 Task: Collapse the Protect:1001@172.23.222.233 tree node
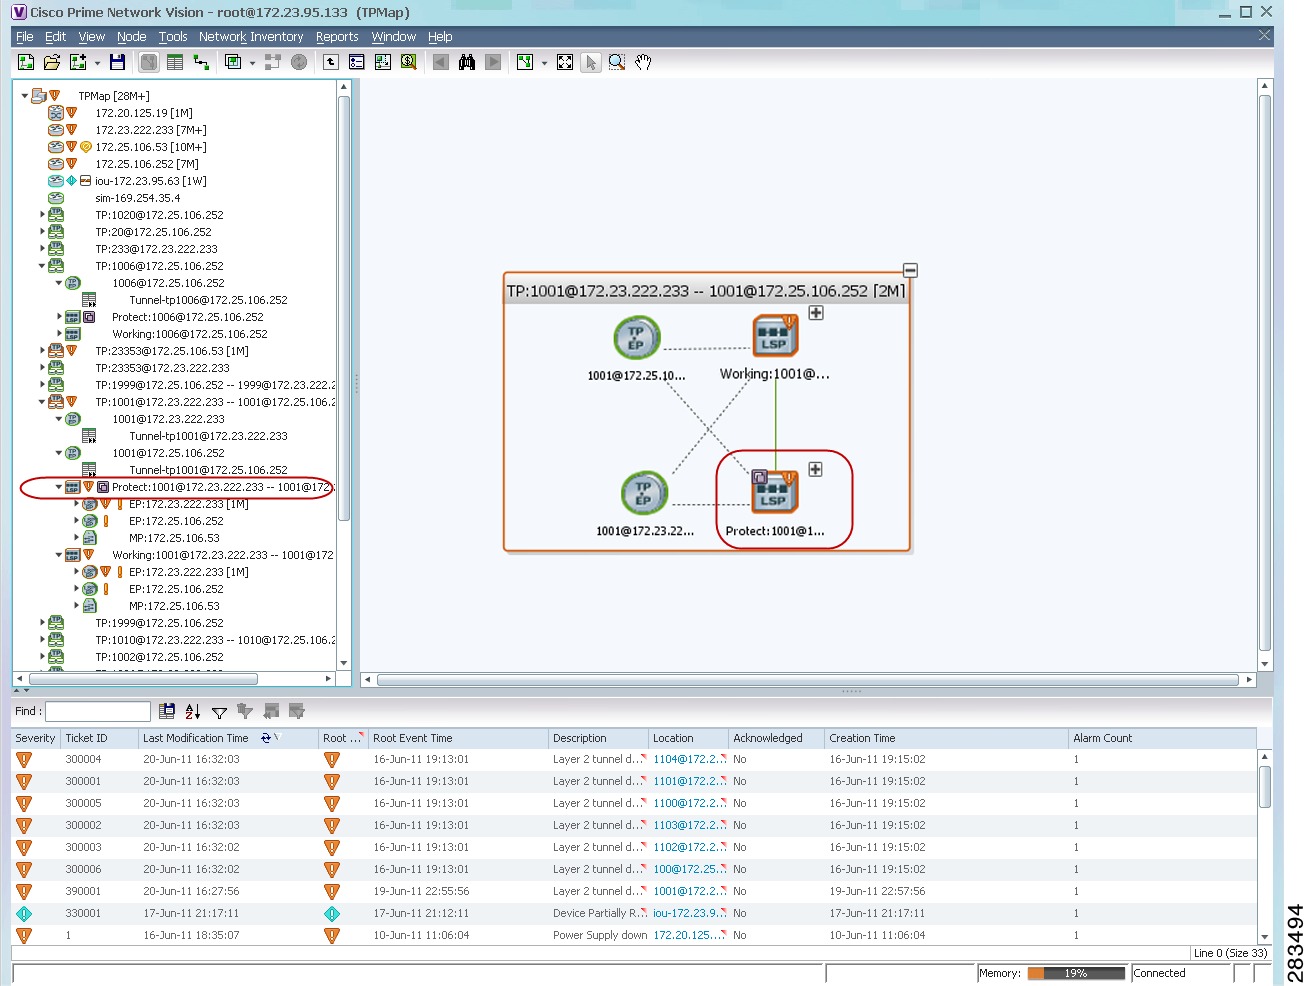59,487
